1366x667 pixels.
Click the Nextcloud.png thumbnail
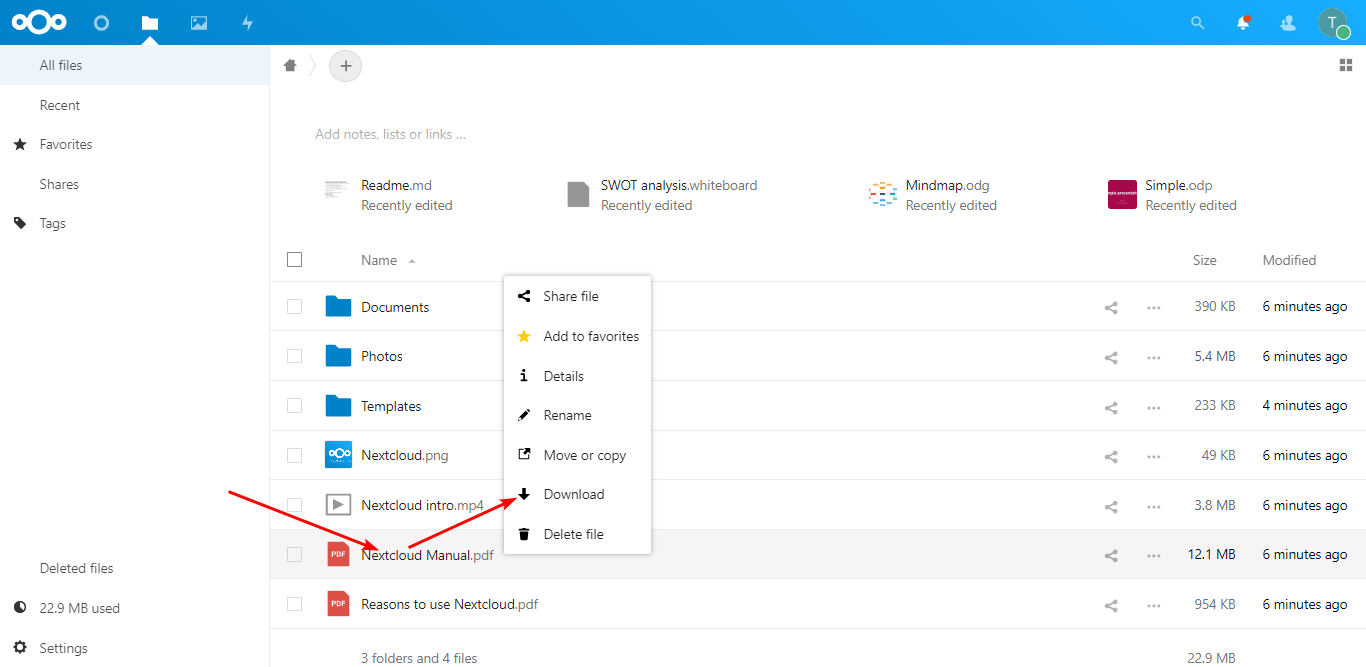(x=339, y=455)
